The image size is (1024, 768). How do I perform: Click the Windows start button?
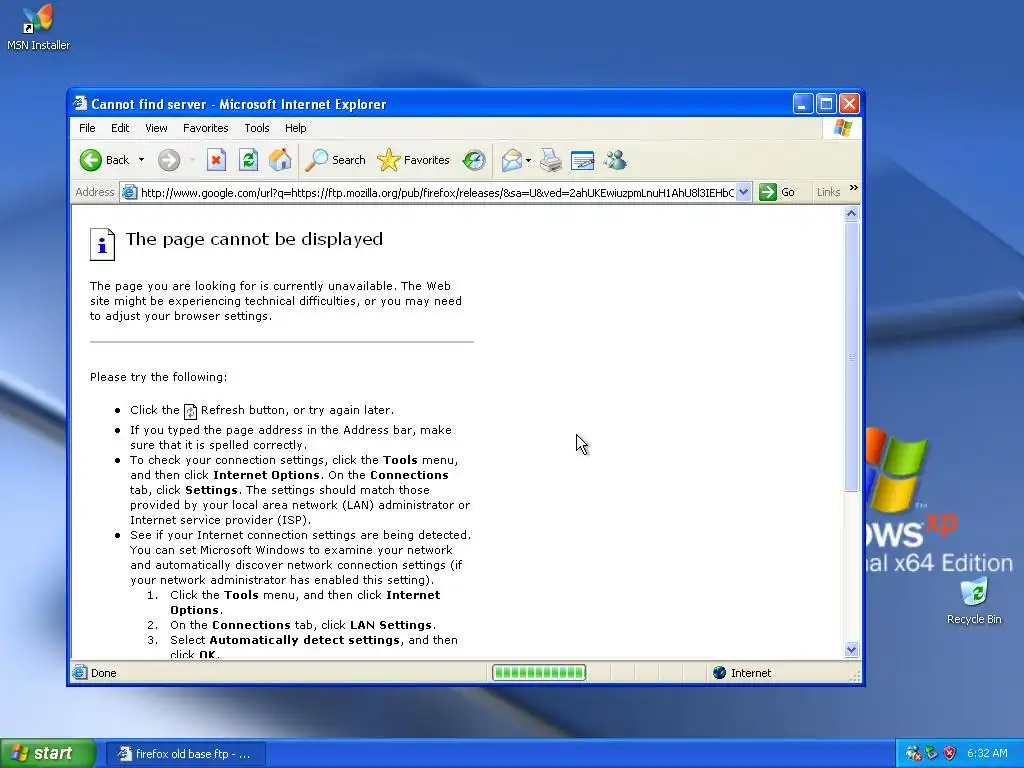(48, 753)
